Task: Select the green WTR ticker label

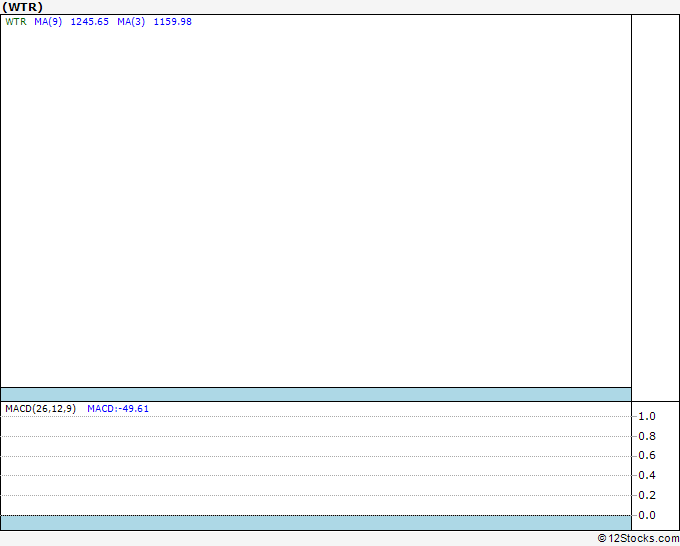Action: pos(16,22)
